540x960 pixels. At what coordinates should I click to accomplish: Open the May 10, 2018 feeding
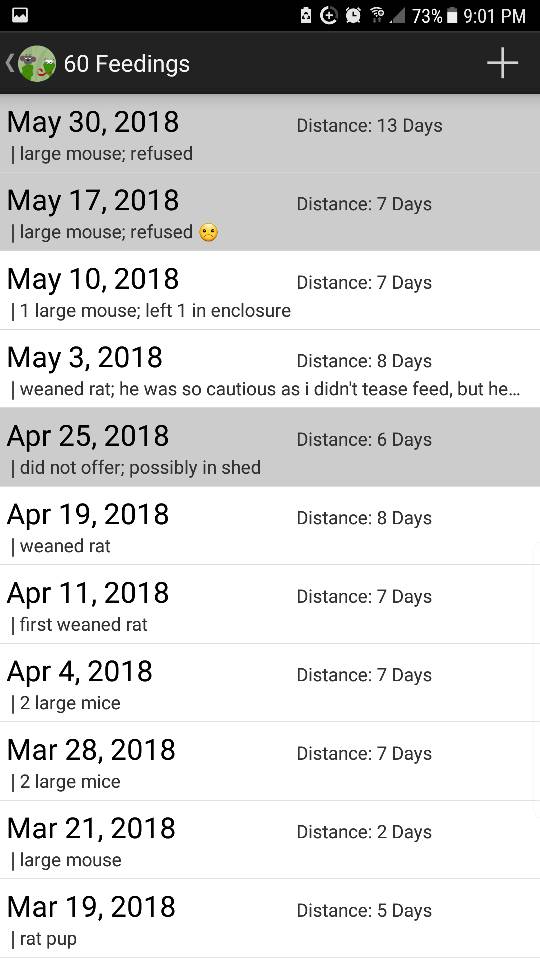tap(270, 290)
